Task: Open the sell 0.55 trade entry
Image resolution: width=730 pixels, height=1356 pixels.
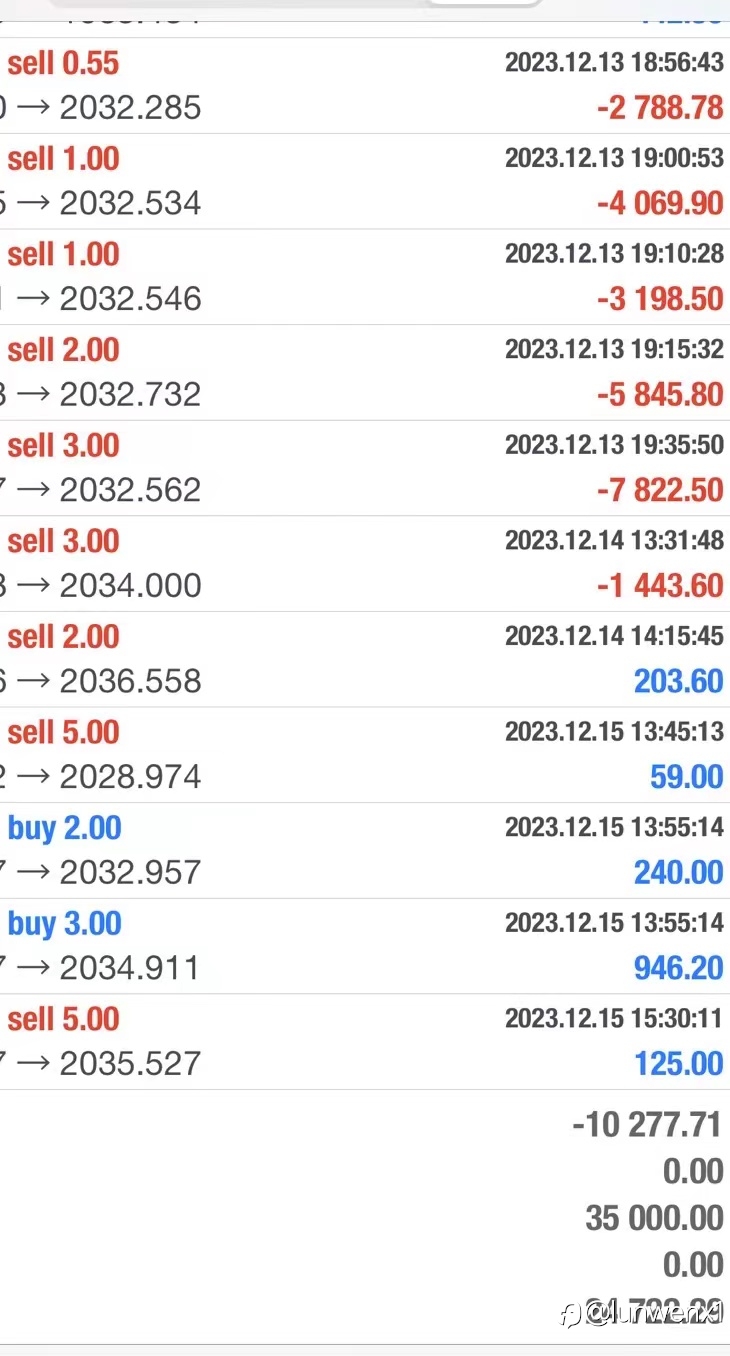Action: coord(365,86)
